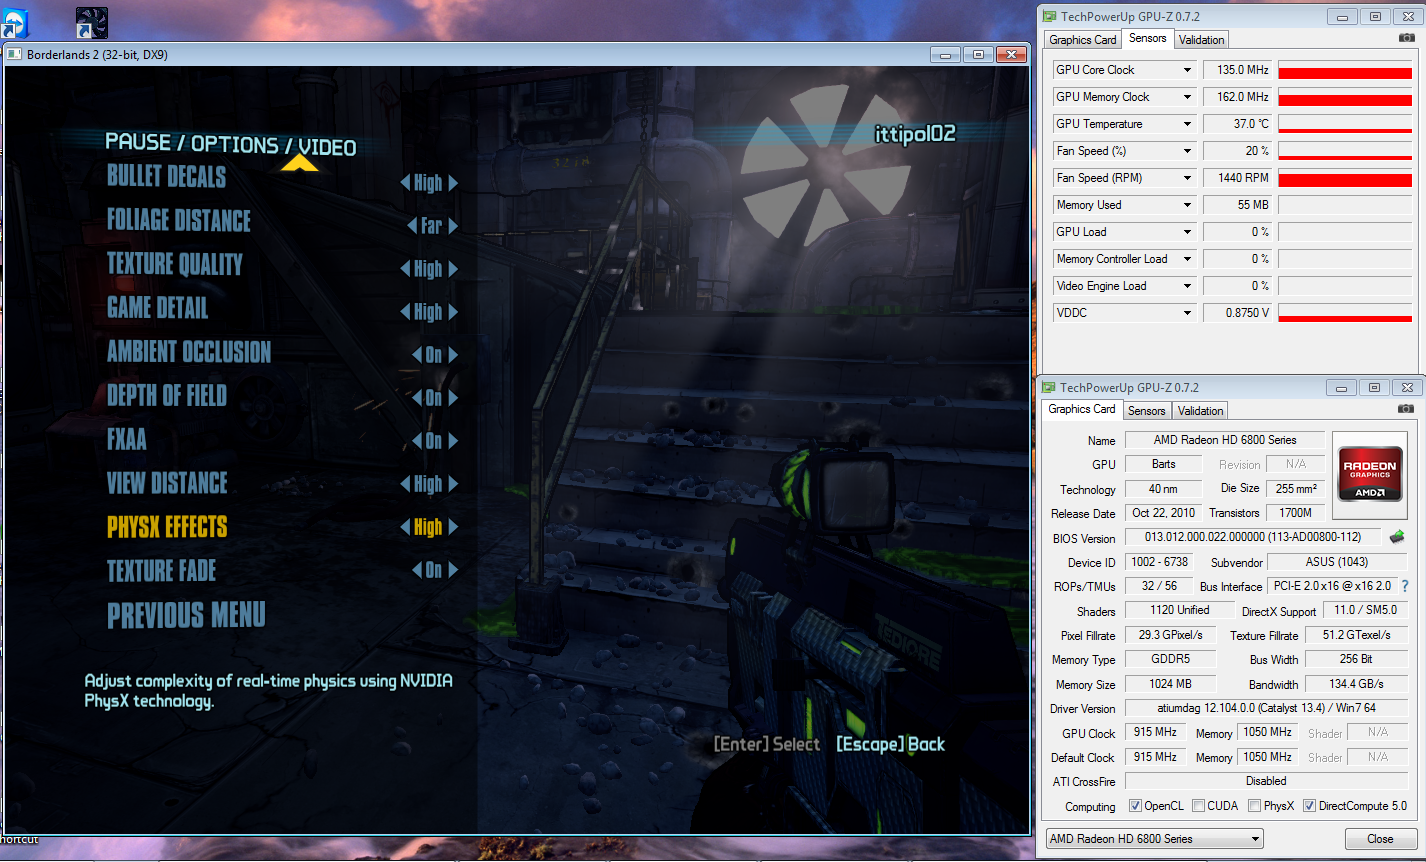1426x862 pixels.
Task: Click the player name ittipol02
Action: tap(915, 133)
